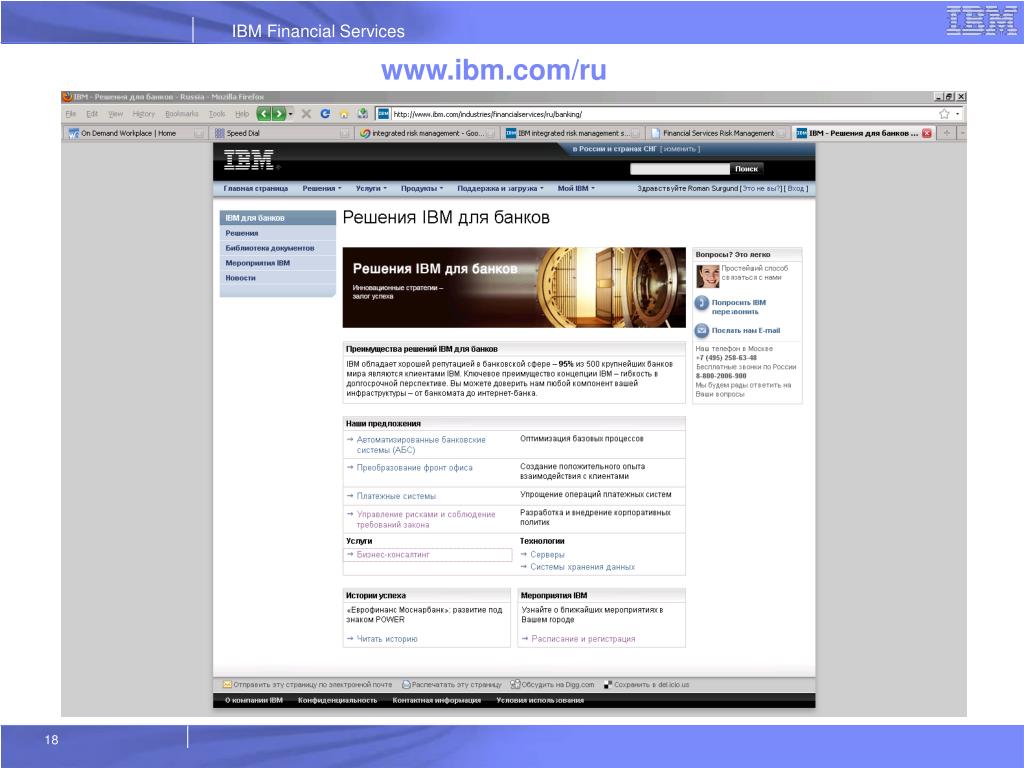Select IBM для банков in the sidebar
This screenshot has width=1024, height=768.
point(278,217)
